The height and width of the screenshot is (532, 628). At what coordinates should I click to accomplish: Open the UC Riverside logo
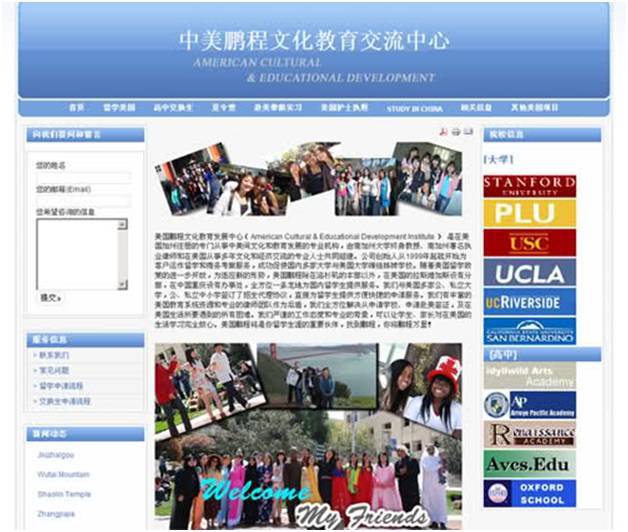(529, 302)
